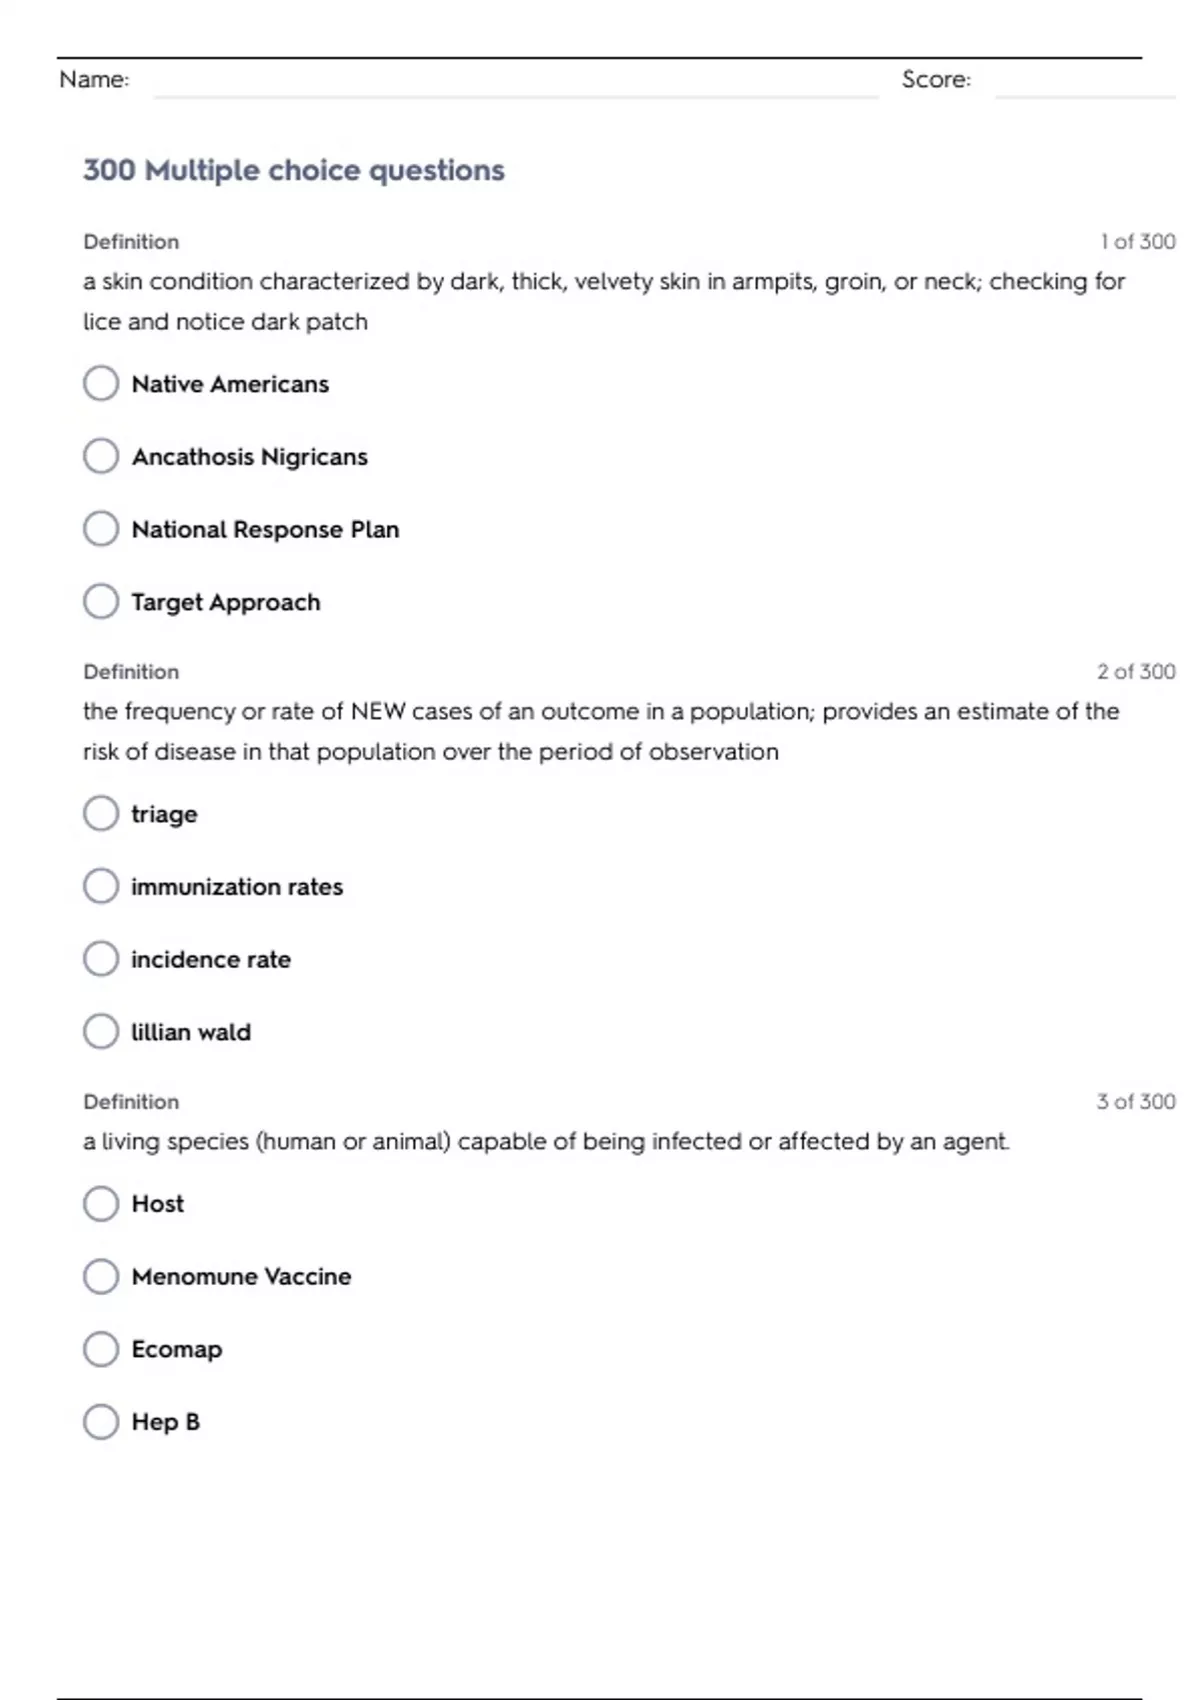The width and height of the screenshot is (1200, 1700).
Task: Select the Native Americans radio option
Action: coord(101,383)
